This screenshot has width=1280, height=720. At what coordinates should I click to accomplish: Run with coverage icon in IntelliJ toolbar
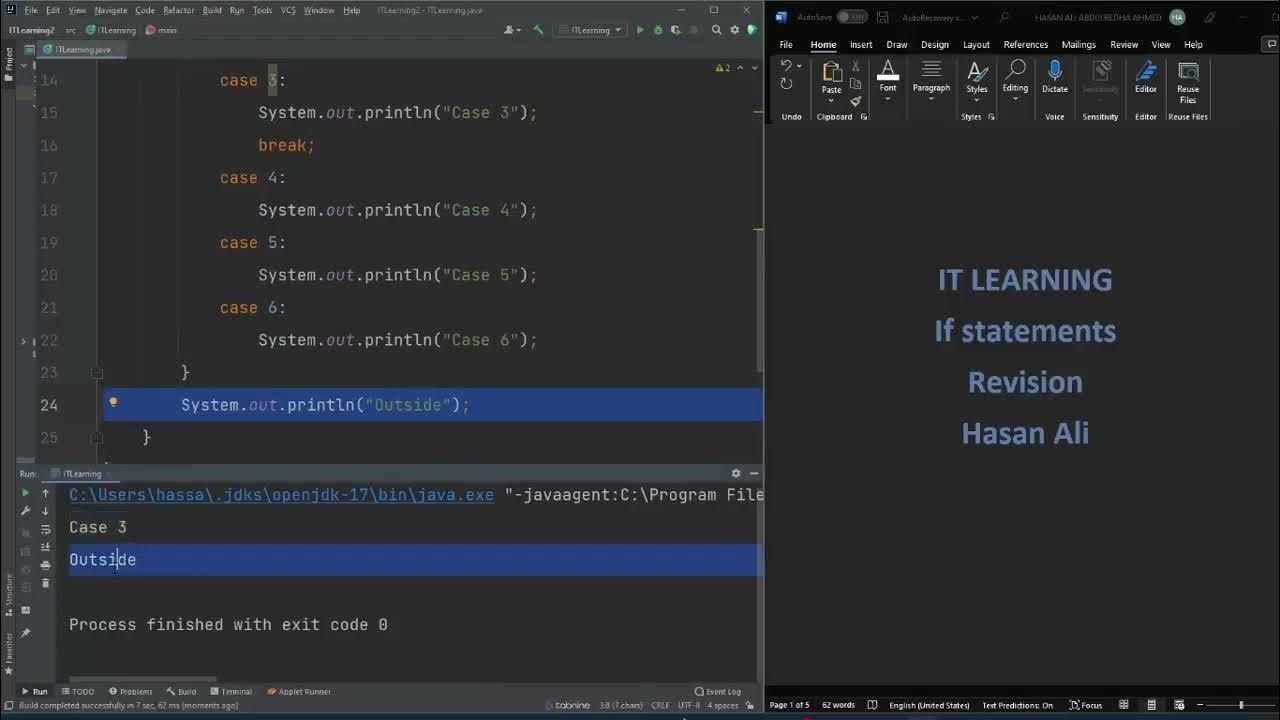pyautogui.click(x=676, y=30)
